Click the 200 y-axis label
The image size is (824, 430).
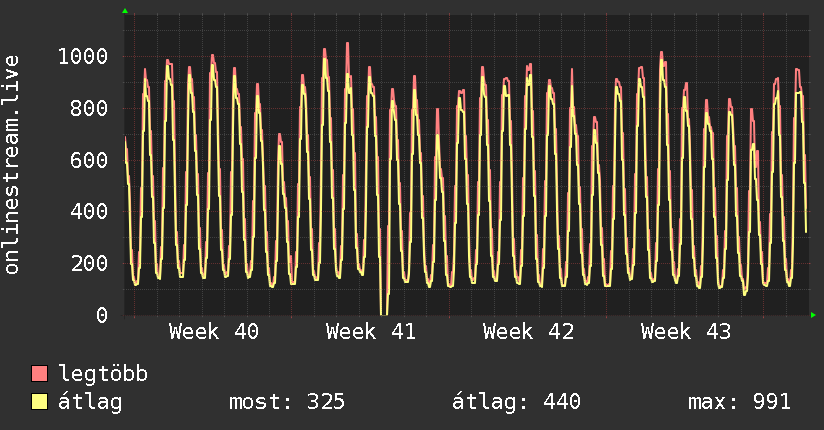tap(89, 263)
